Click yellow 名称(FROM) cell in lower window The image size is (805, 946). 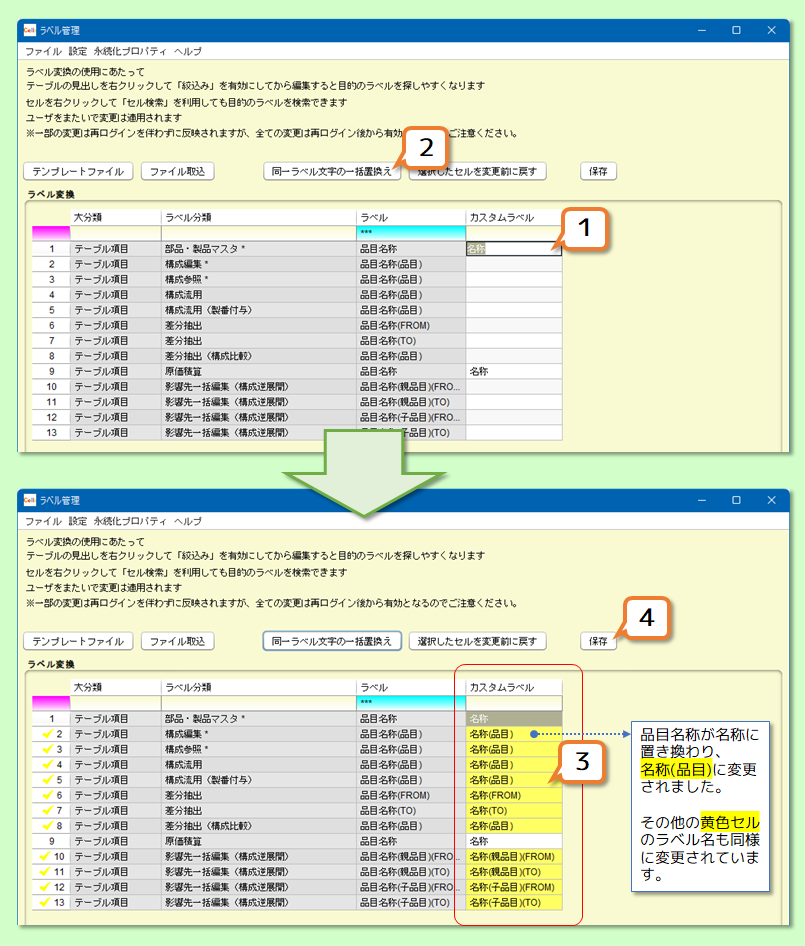click(x=514, y=795)
